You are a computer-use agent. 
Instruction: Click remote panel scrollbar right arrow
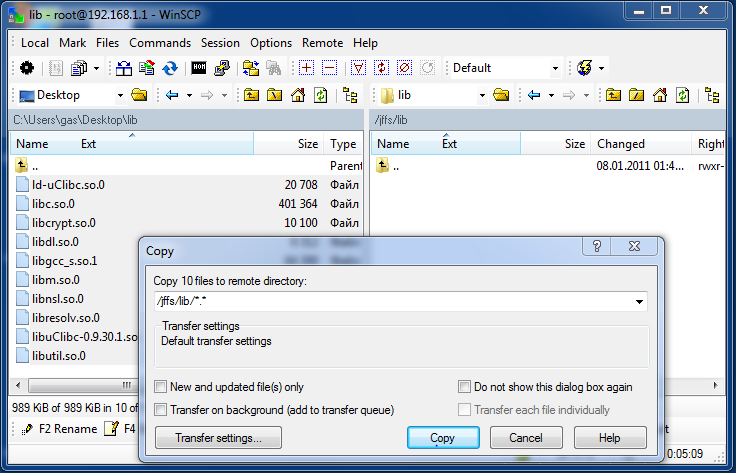click(x=716, y=386)
